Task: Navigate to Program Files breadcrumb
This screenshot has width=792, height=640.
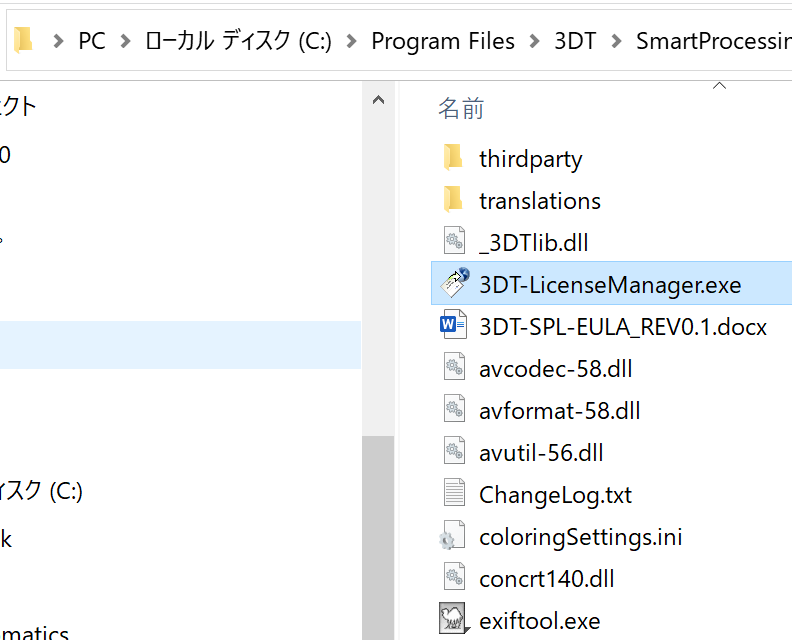Action: tap(443, 41)
